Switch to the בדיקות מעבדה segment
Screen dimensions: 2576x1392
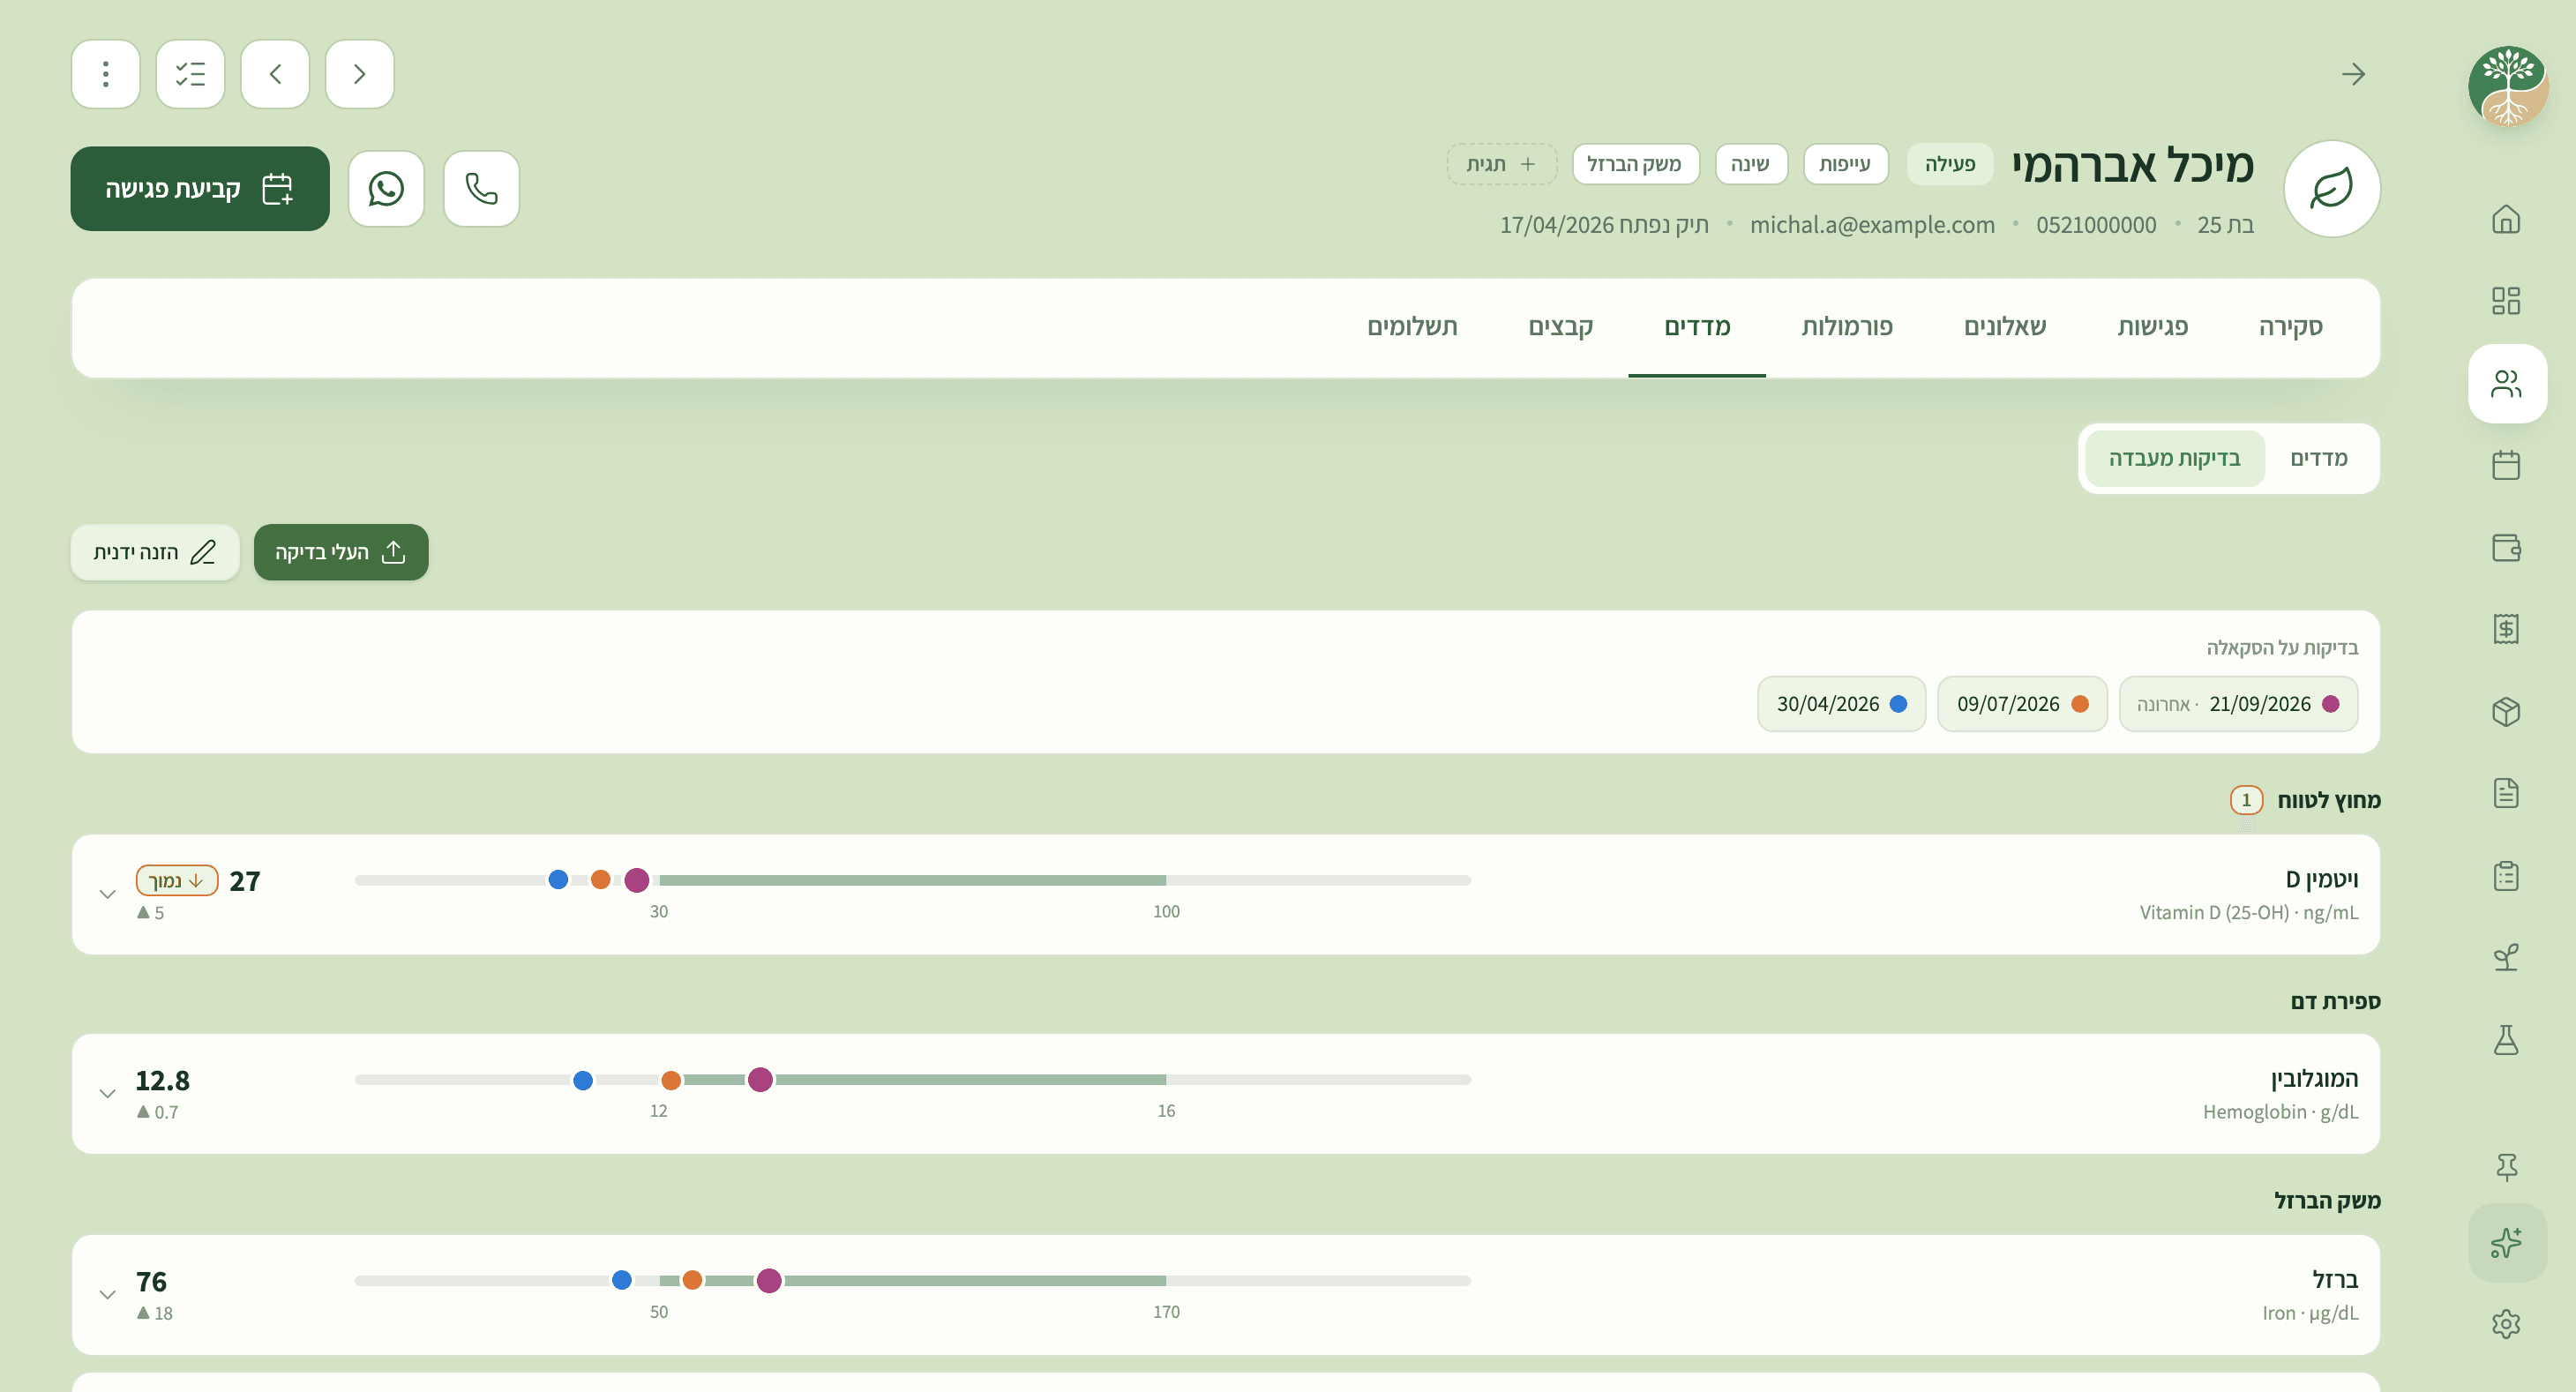(2174, 458)
